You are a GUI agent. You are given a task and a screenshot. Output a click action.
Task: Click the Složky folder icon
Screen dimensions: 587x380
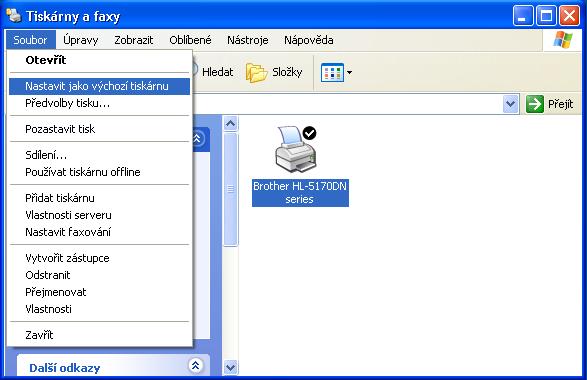tap(256, 72)
